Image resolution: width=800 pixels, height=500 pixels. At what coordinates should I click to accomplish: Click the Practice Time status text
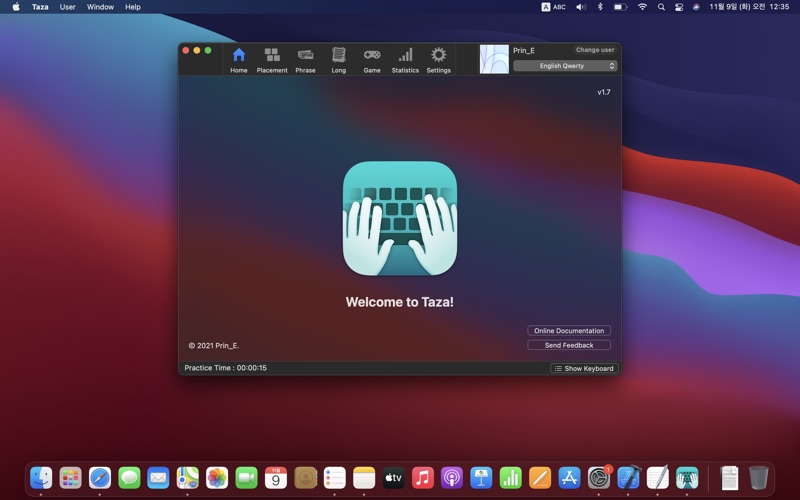point(226,368)
